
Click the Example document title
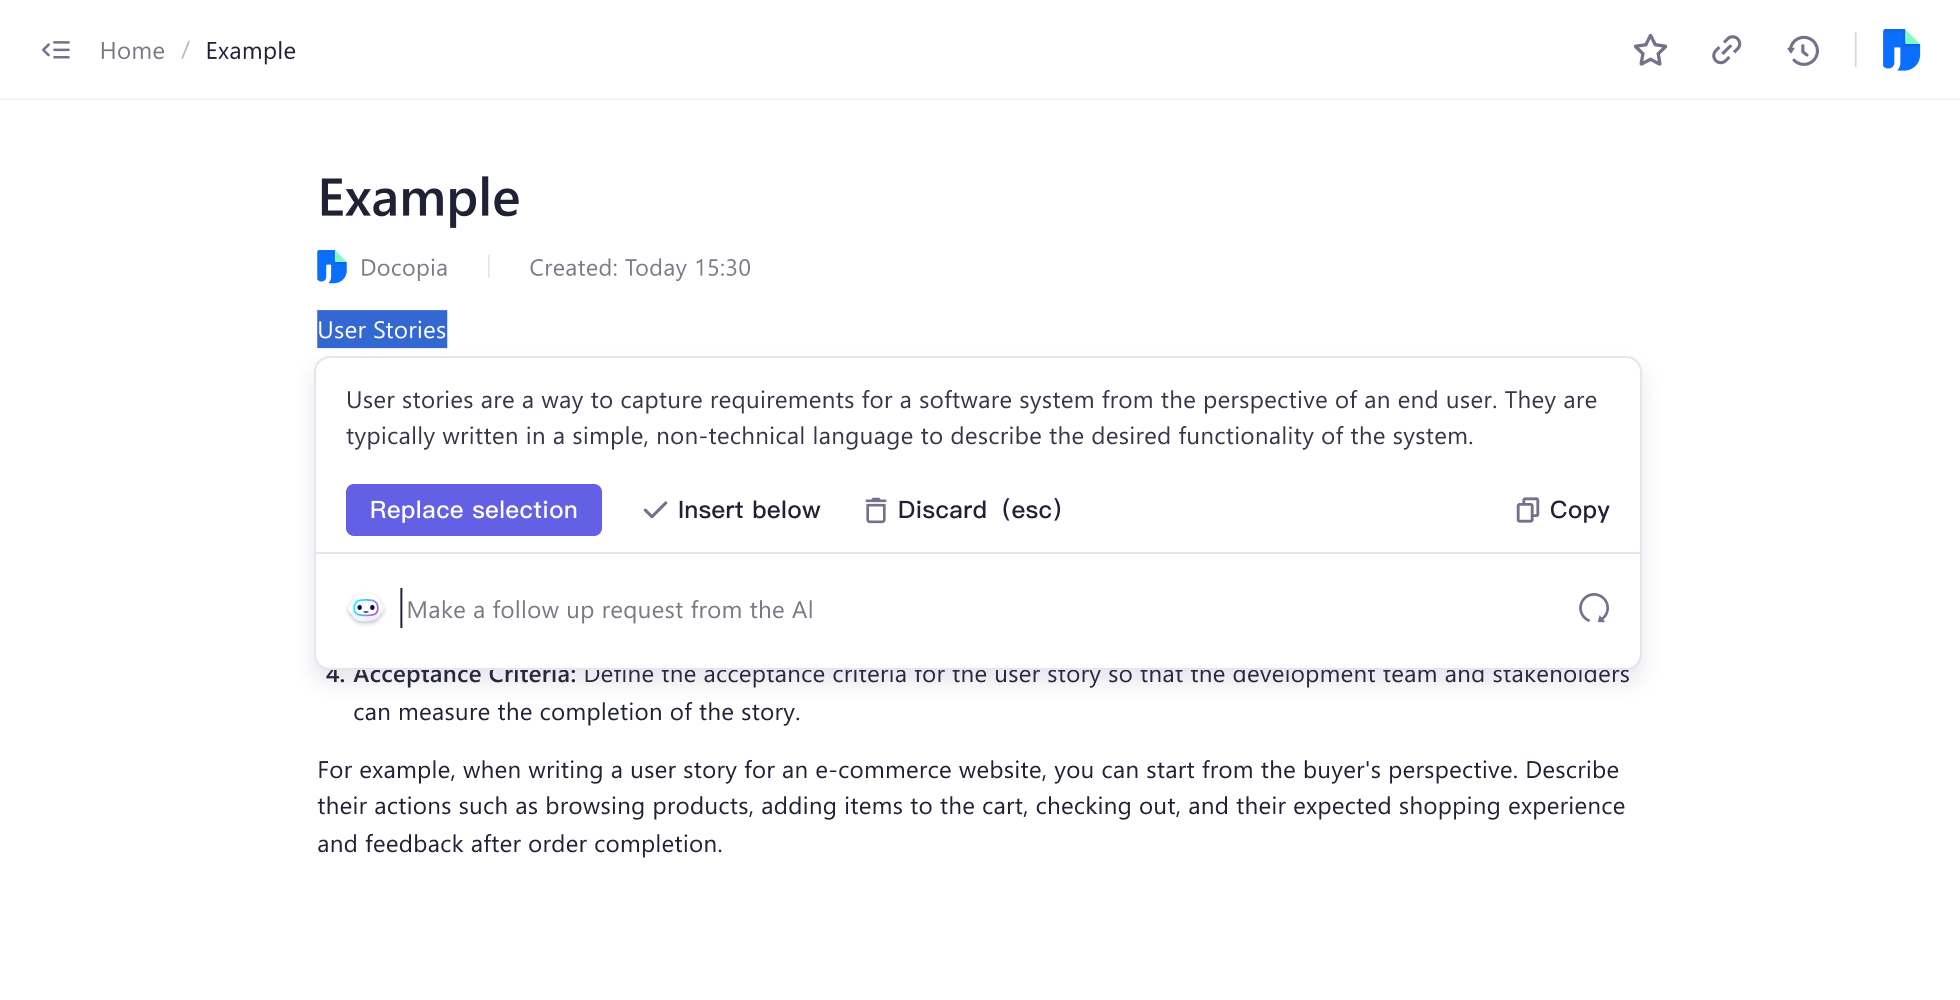tap(419, 198)
